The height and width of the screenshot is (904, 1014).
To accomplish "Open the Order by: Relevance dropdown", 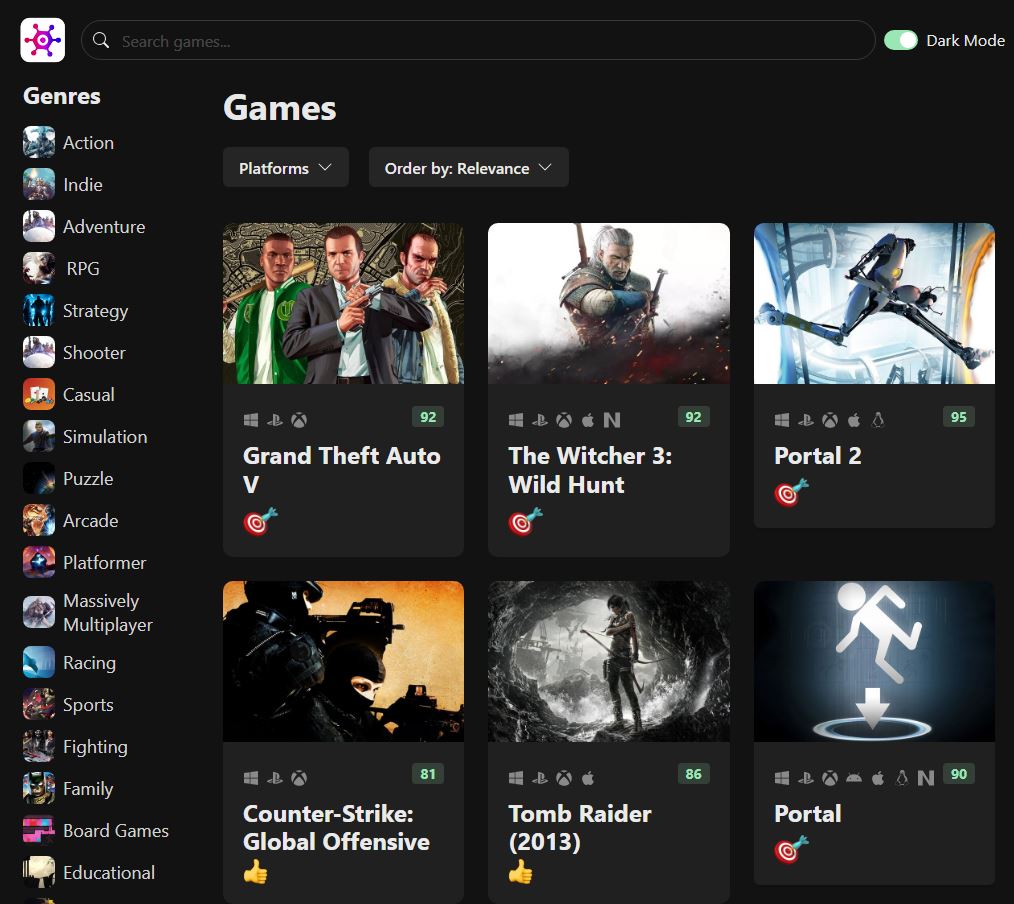I will point(469,167).
